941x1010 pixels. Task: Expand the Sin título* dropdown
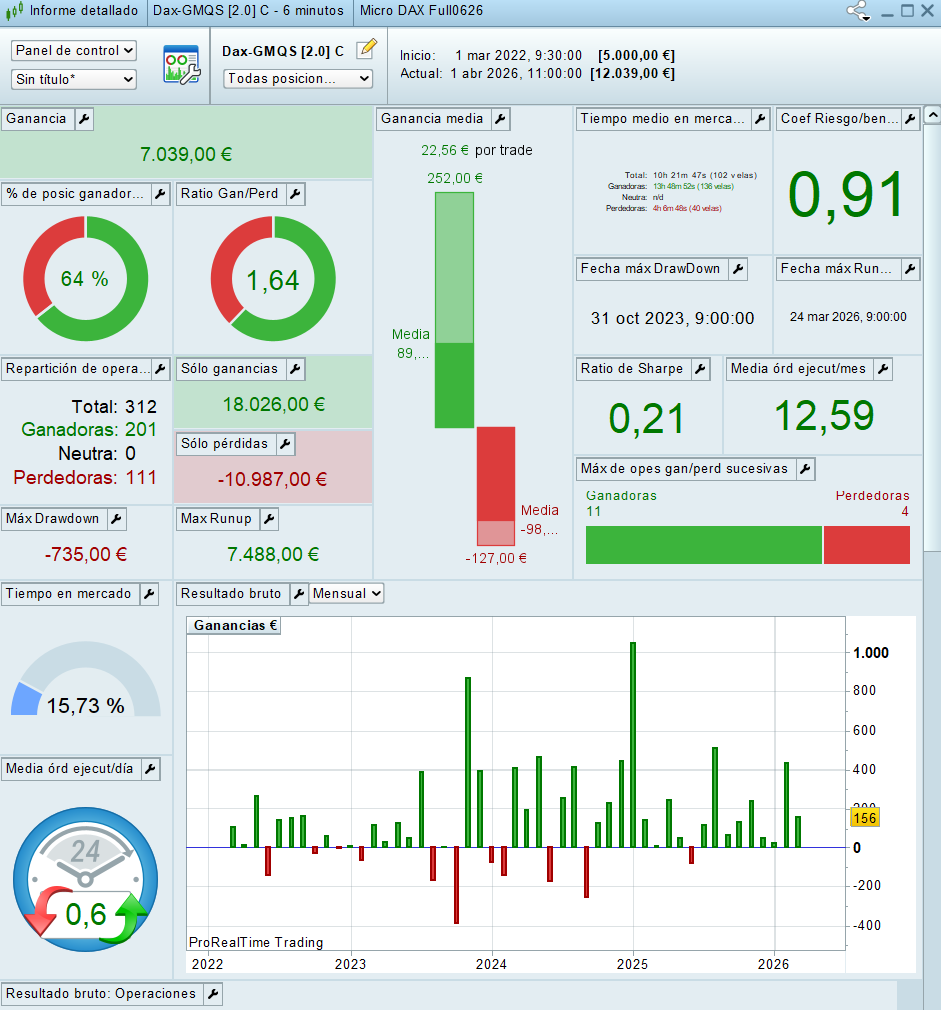point(74,79)
